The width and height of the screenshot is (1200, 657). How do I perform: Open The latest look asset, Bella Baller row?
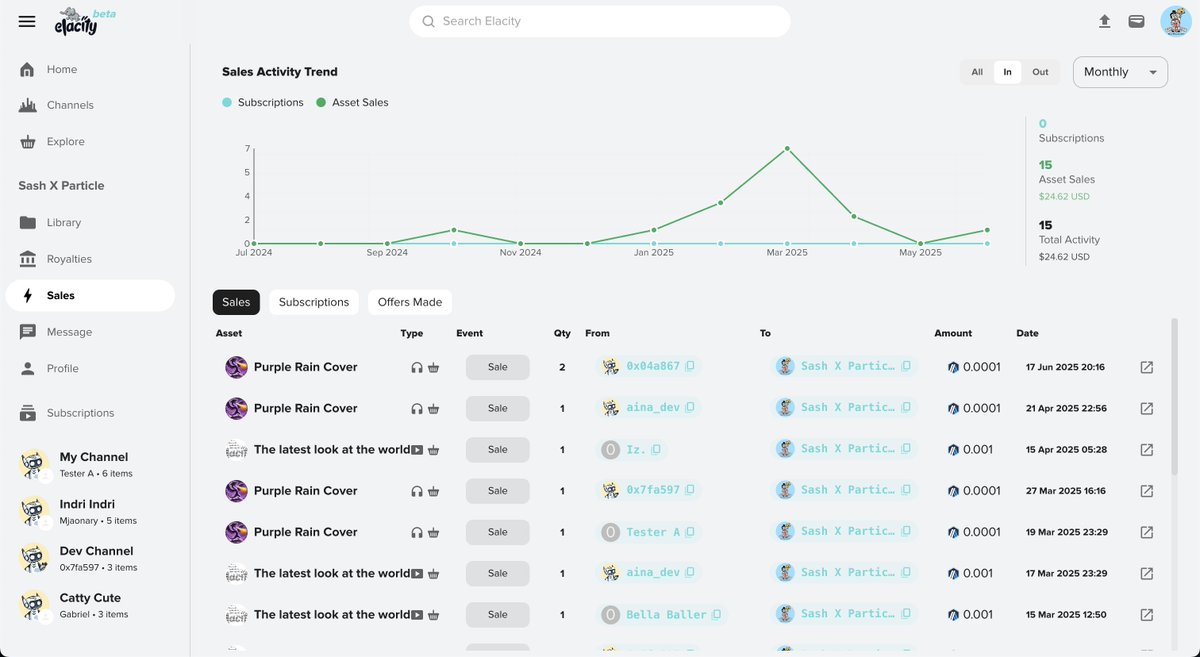332,615
